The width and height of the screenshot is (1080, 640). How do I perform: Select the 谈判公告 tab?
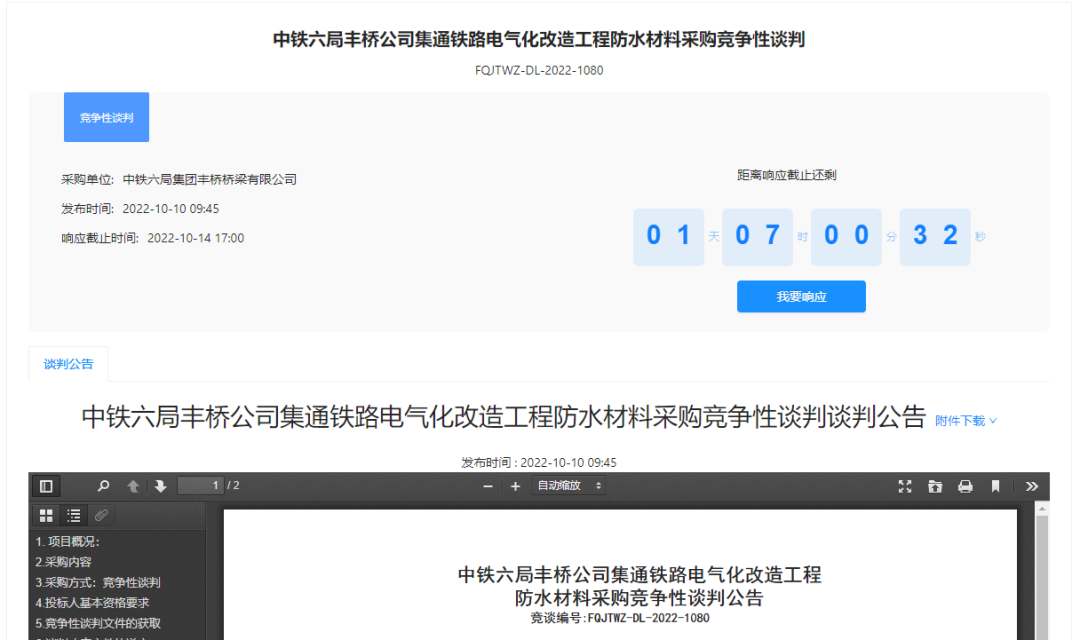coord(68,364)
